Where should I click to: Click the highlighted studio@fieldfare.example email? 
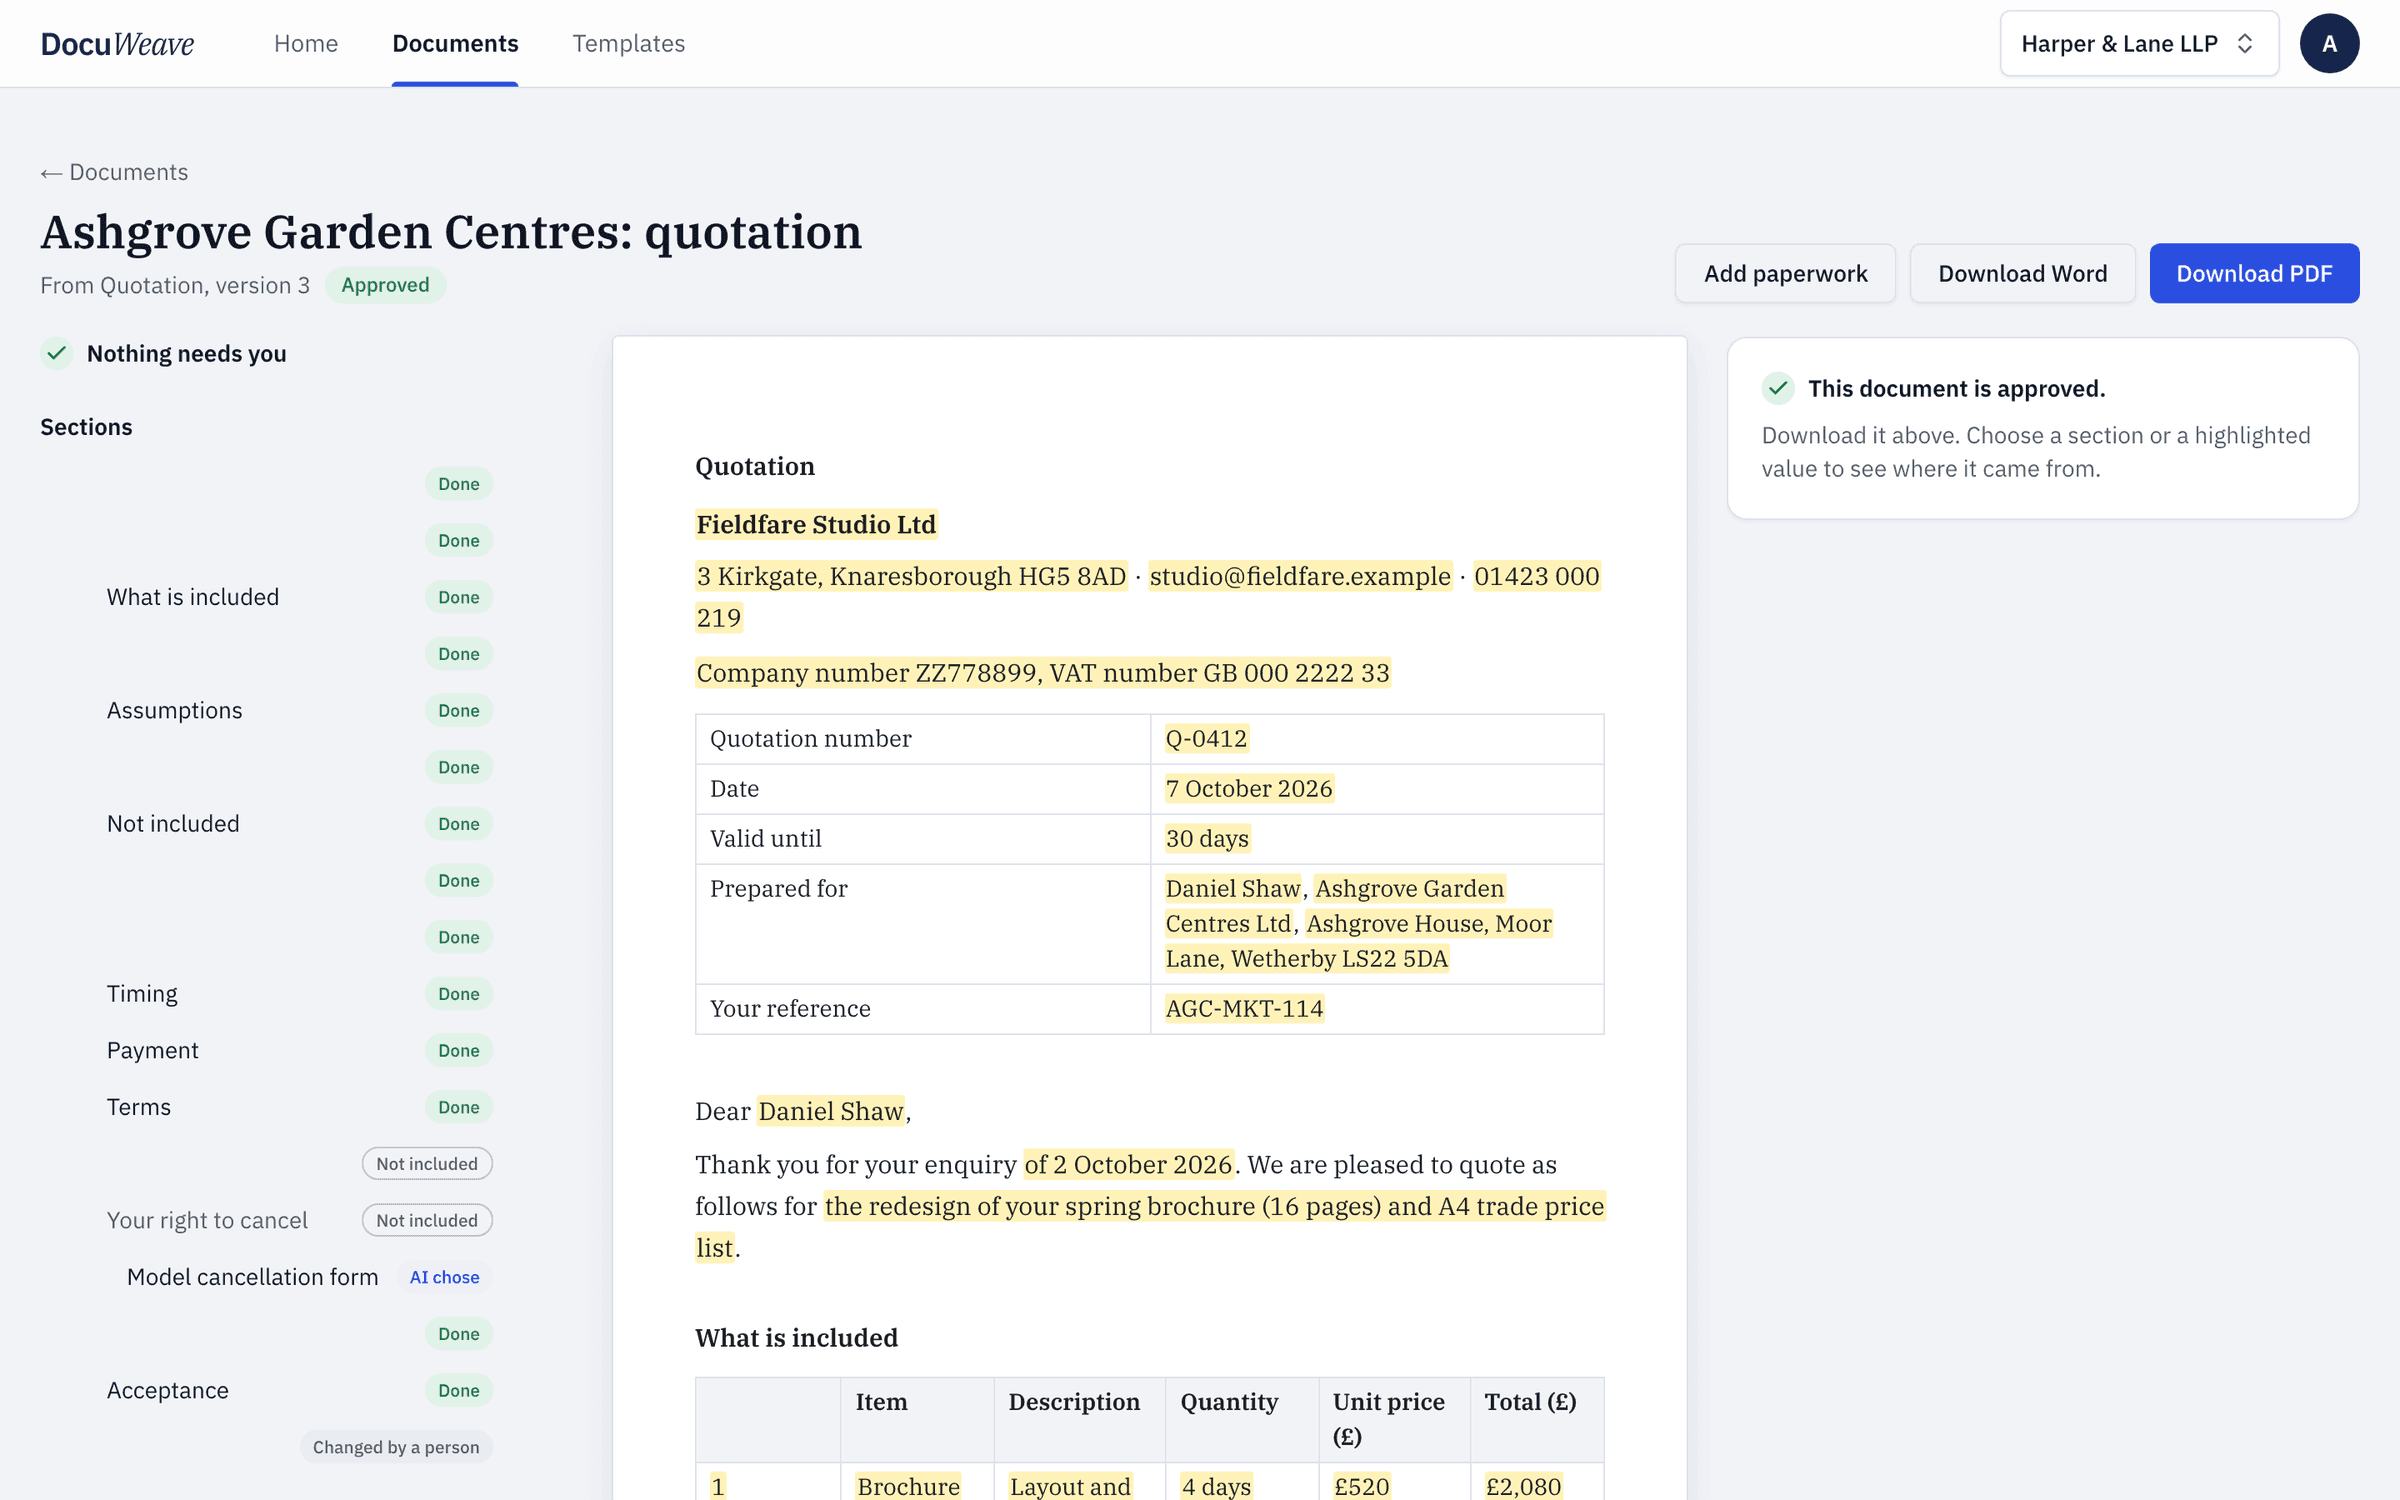pos(1300,576)
